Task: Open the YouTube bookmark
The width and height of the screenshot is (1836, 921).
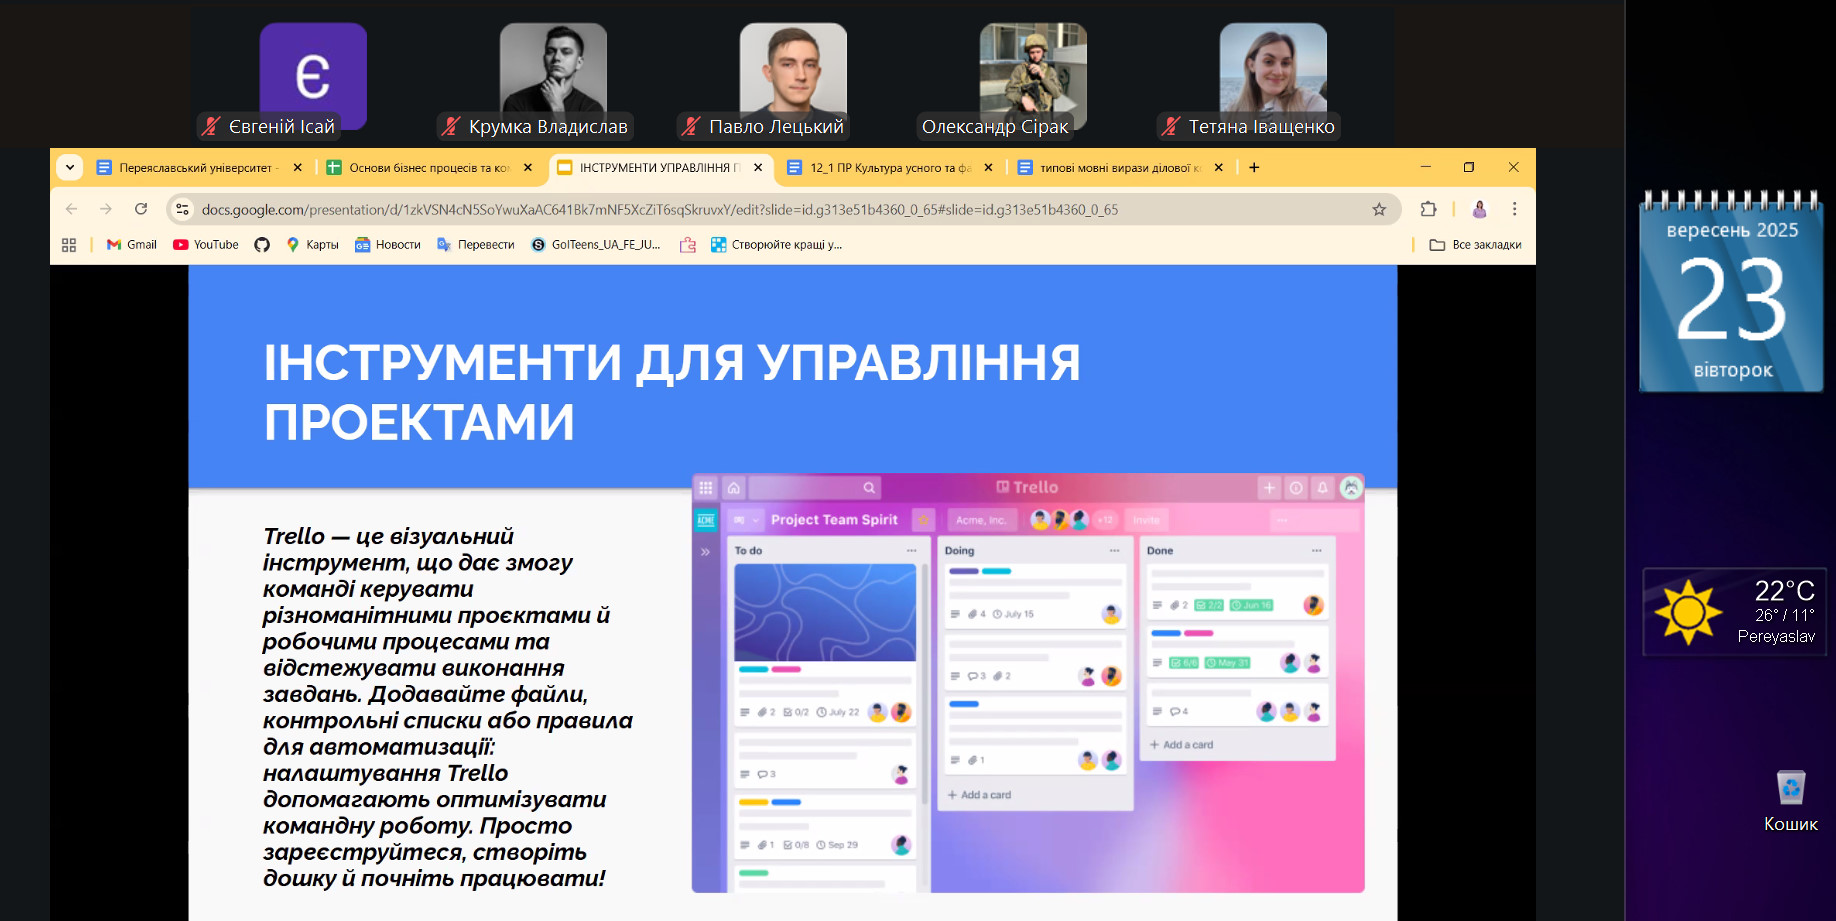Action: [x=206, y=245]
